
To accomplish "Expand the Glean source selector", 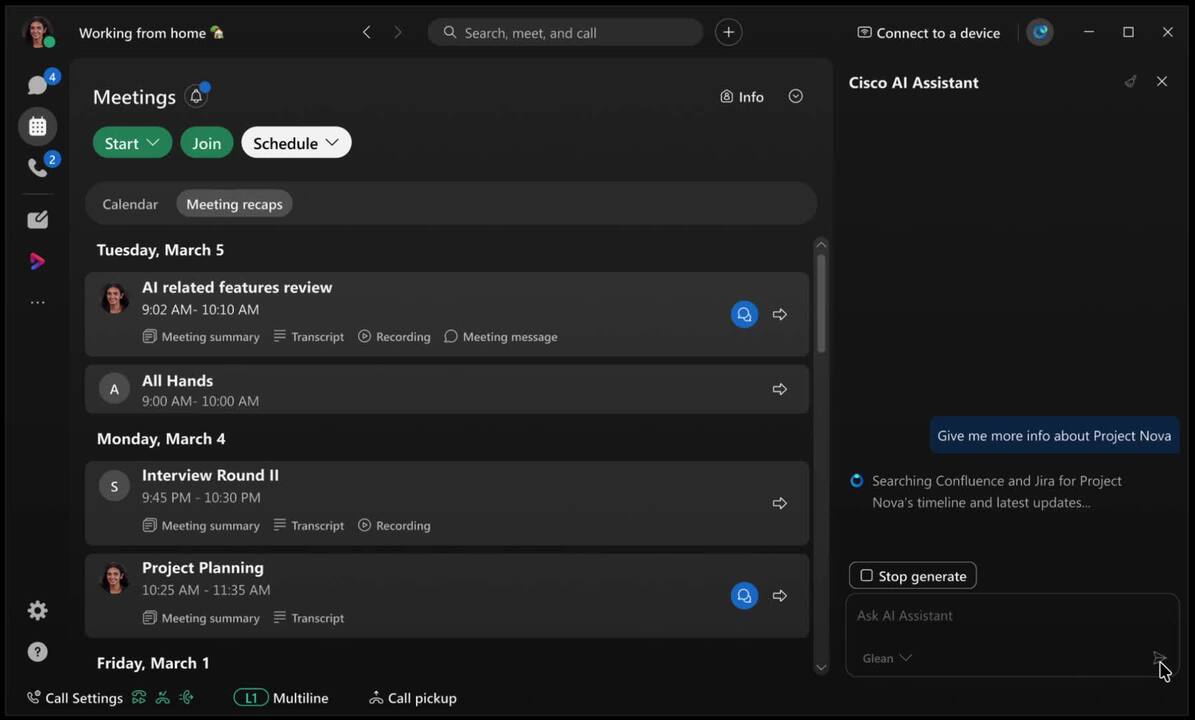I will point(887,658).
